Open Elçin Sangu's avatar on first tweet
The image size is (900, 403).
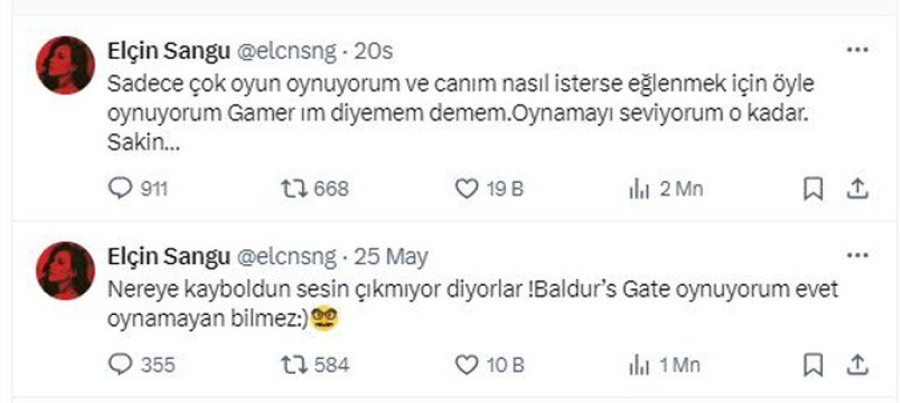click(65, 66)
